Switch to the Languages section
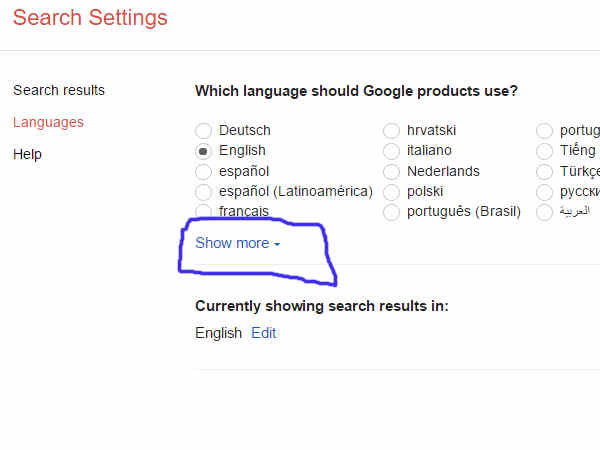 (x=48, y=122)
